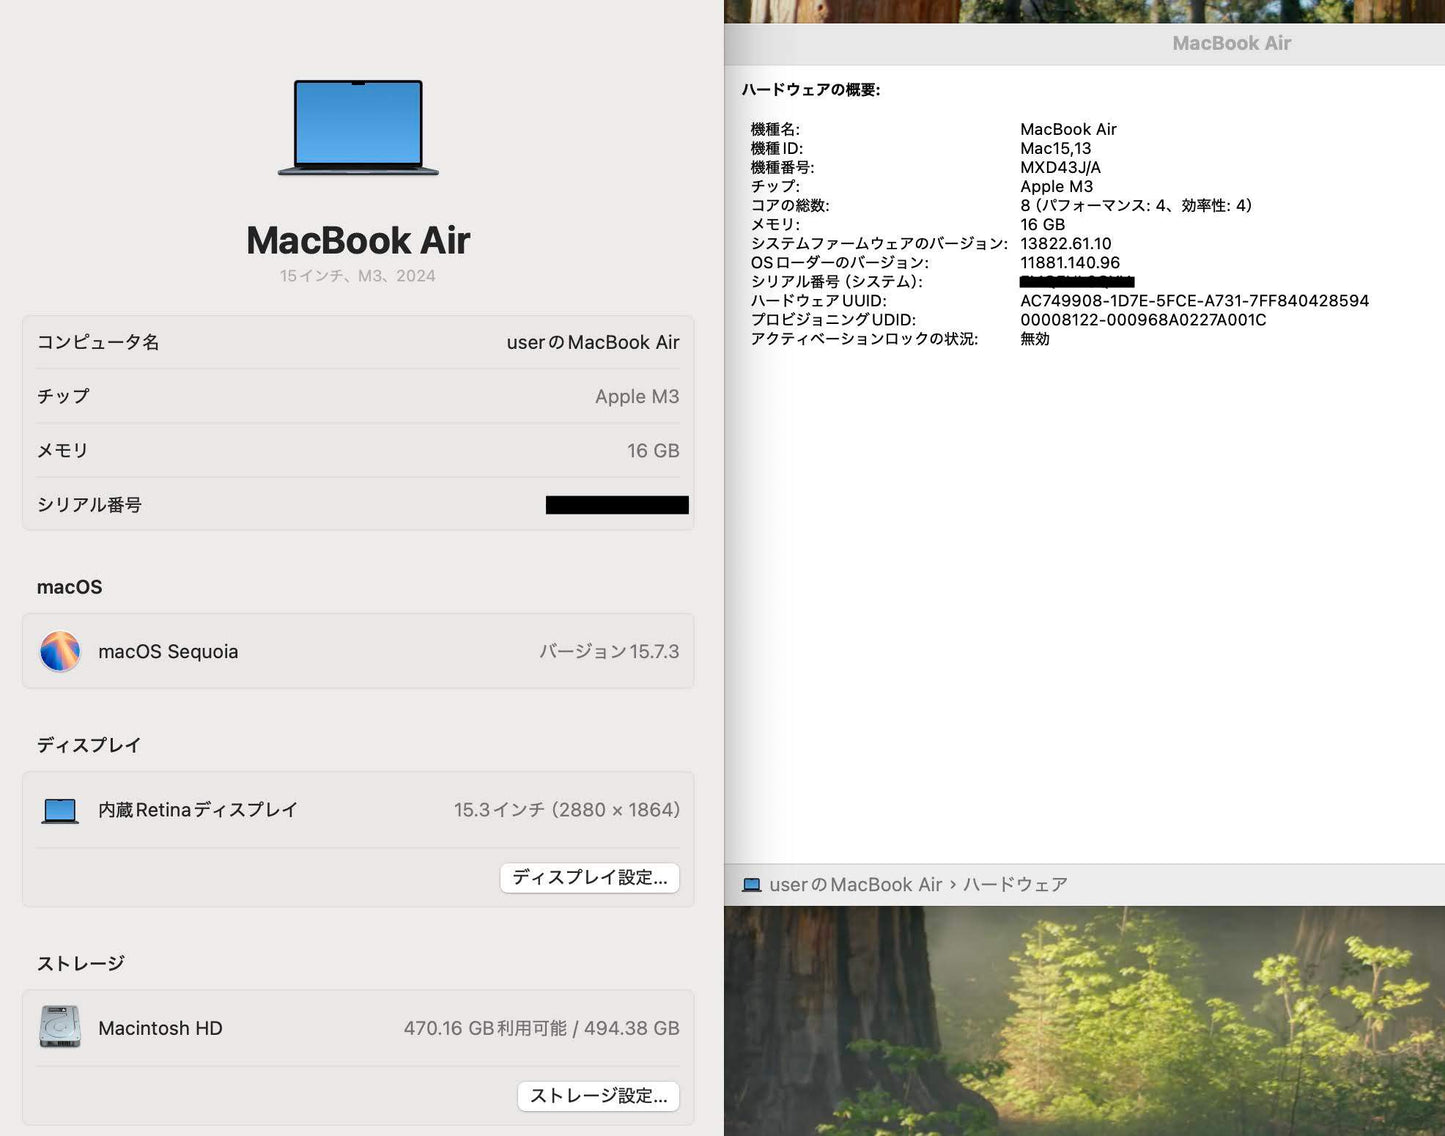Image resolution: width=1445 pixels, height=1136 pixels.
Task: Click the Macintosh HD drive icon
Action: pyautogui.click(x=60, y=1027)
